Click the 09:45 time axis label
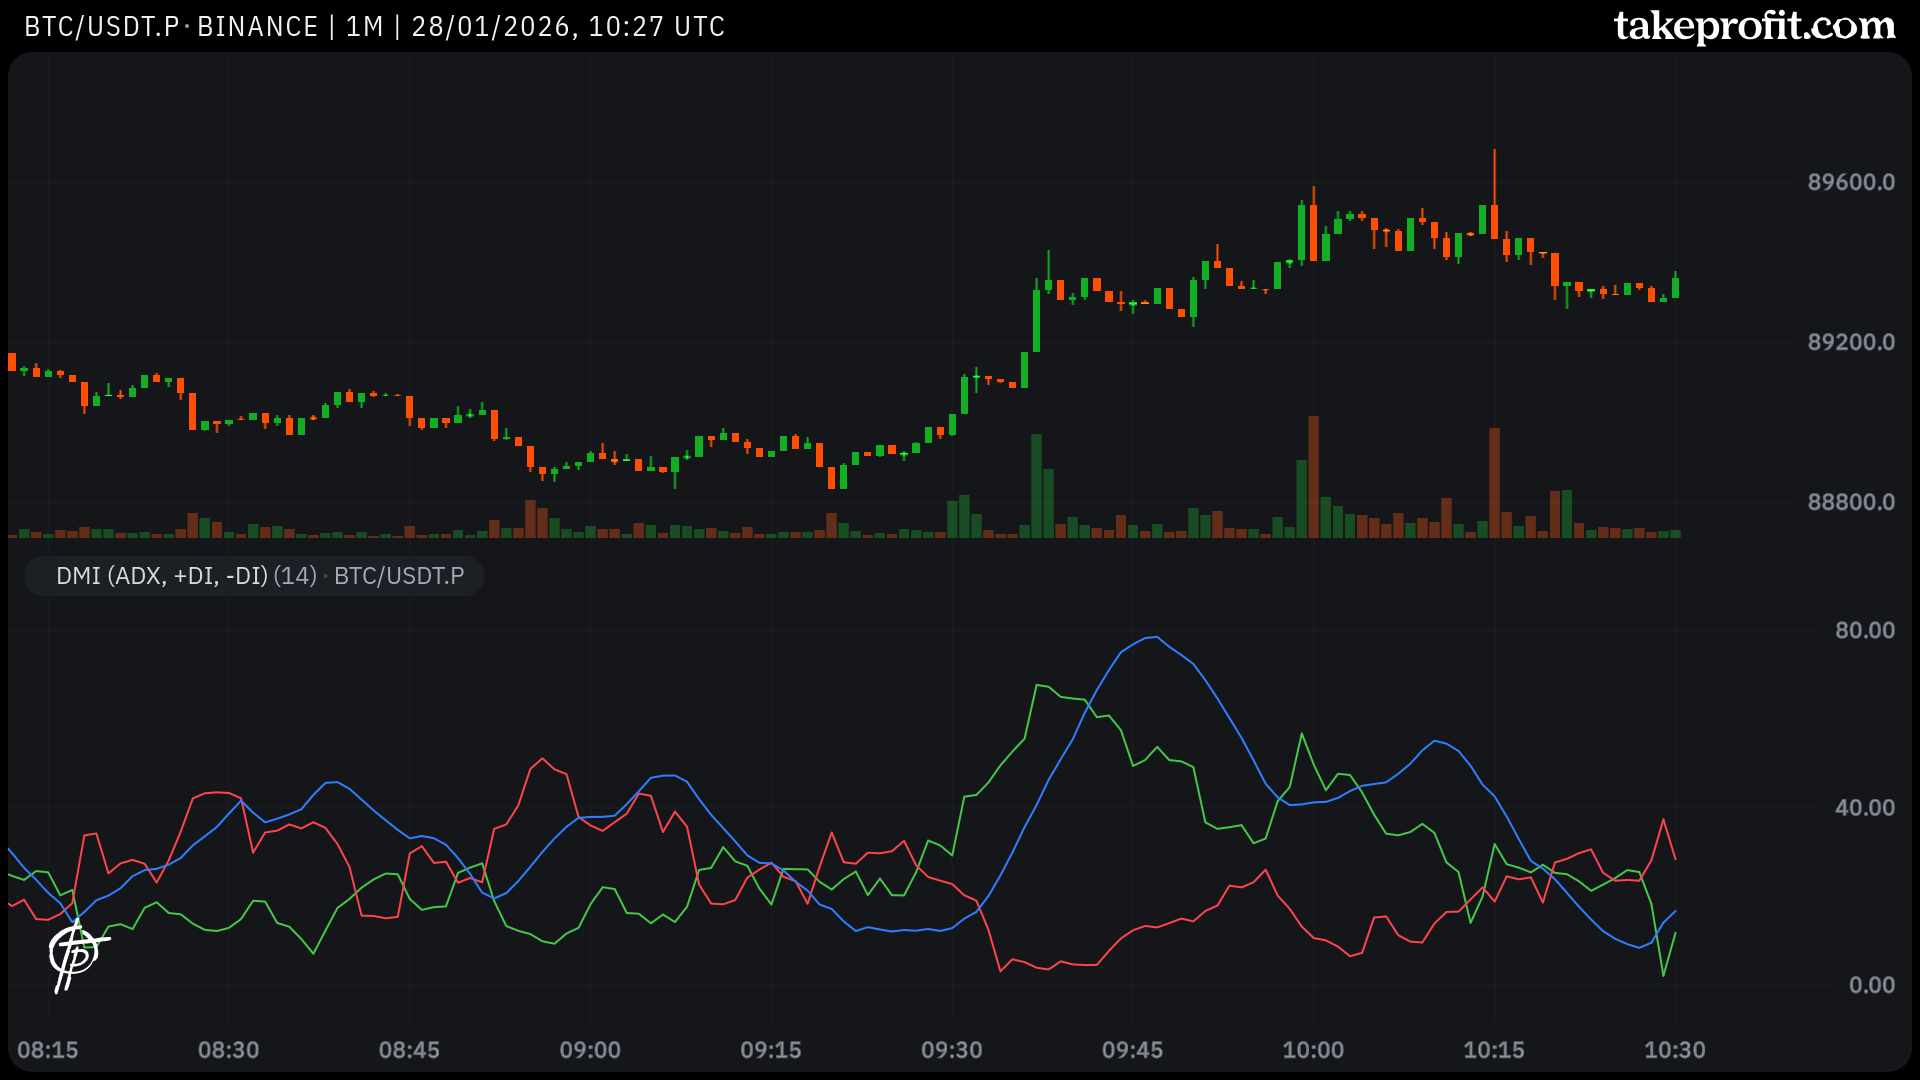Viewport: 1920px width, 1080px height. [1132, 1050]
